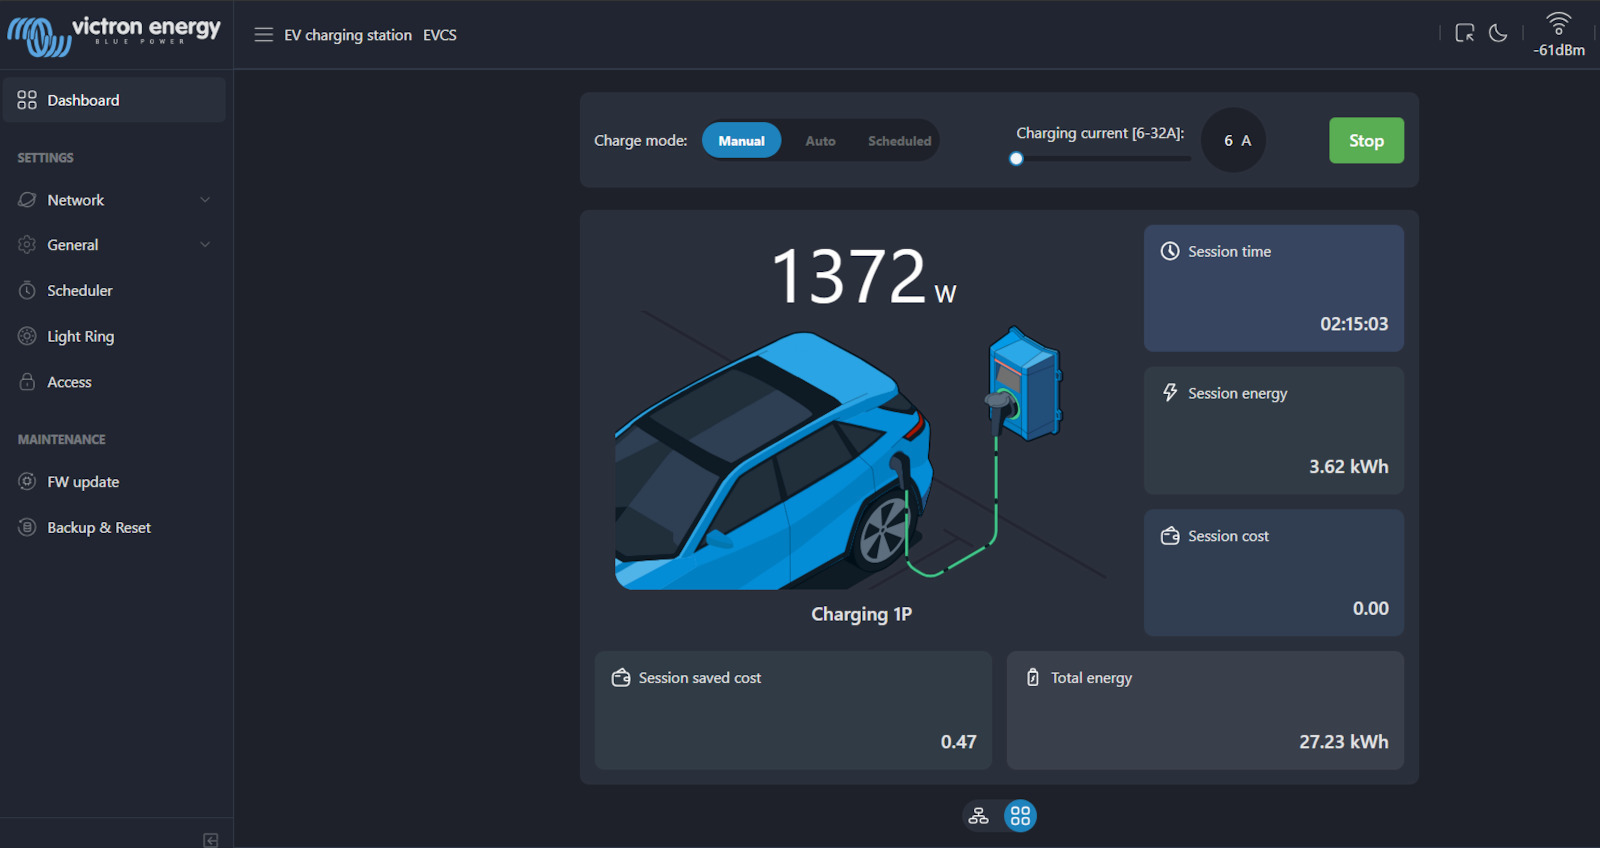Click the Total energy battery icon
Screen dimensions: 1600x848
(1033, 678)
